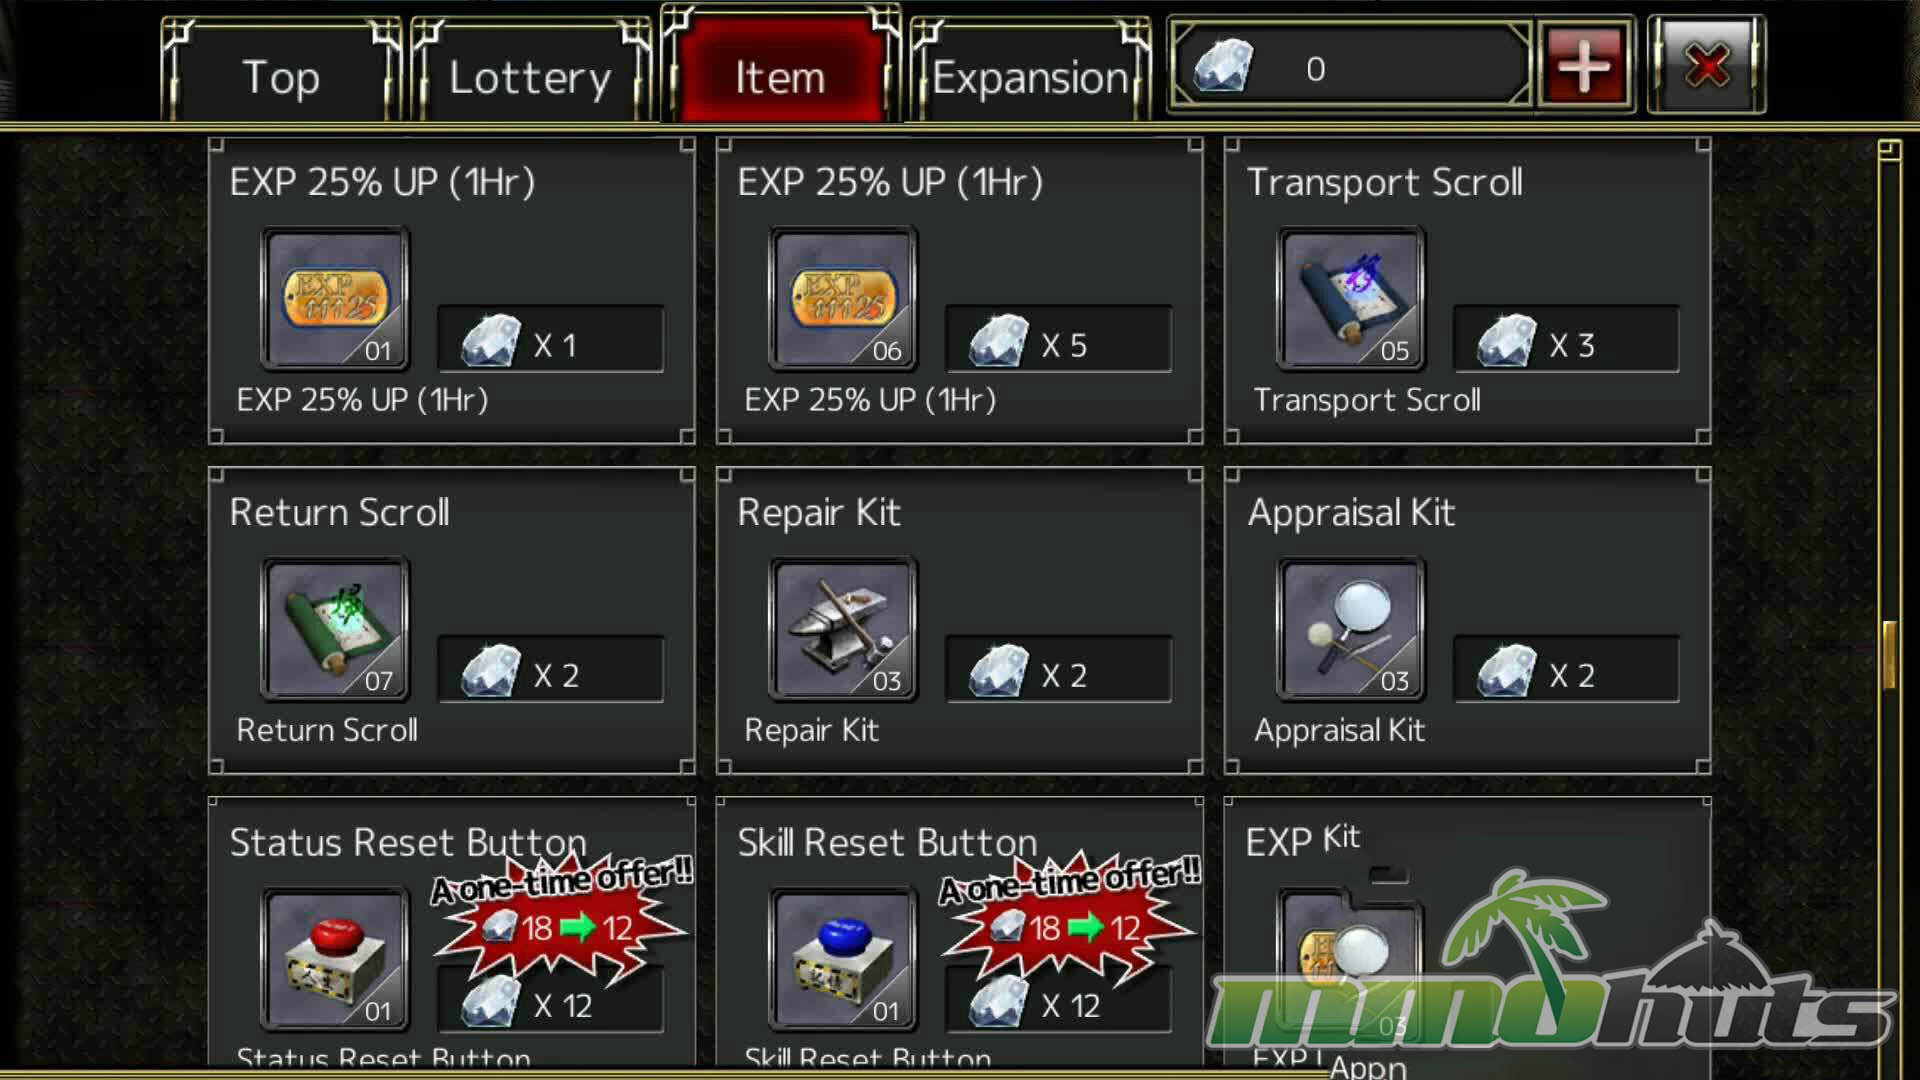This screenshot has width=1920, height=1080.
Task: Choose the Repair Kit anvil icon
Action: pyautogui.click(x=843, y=629)
